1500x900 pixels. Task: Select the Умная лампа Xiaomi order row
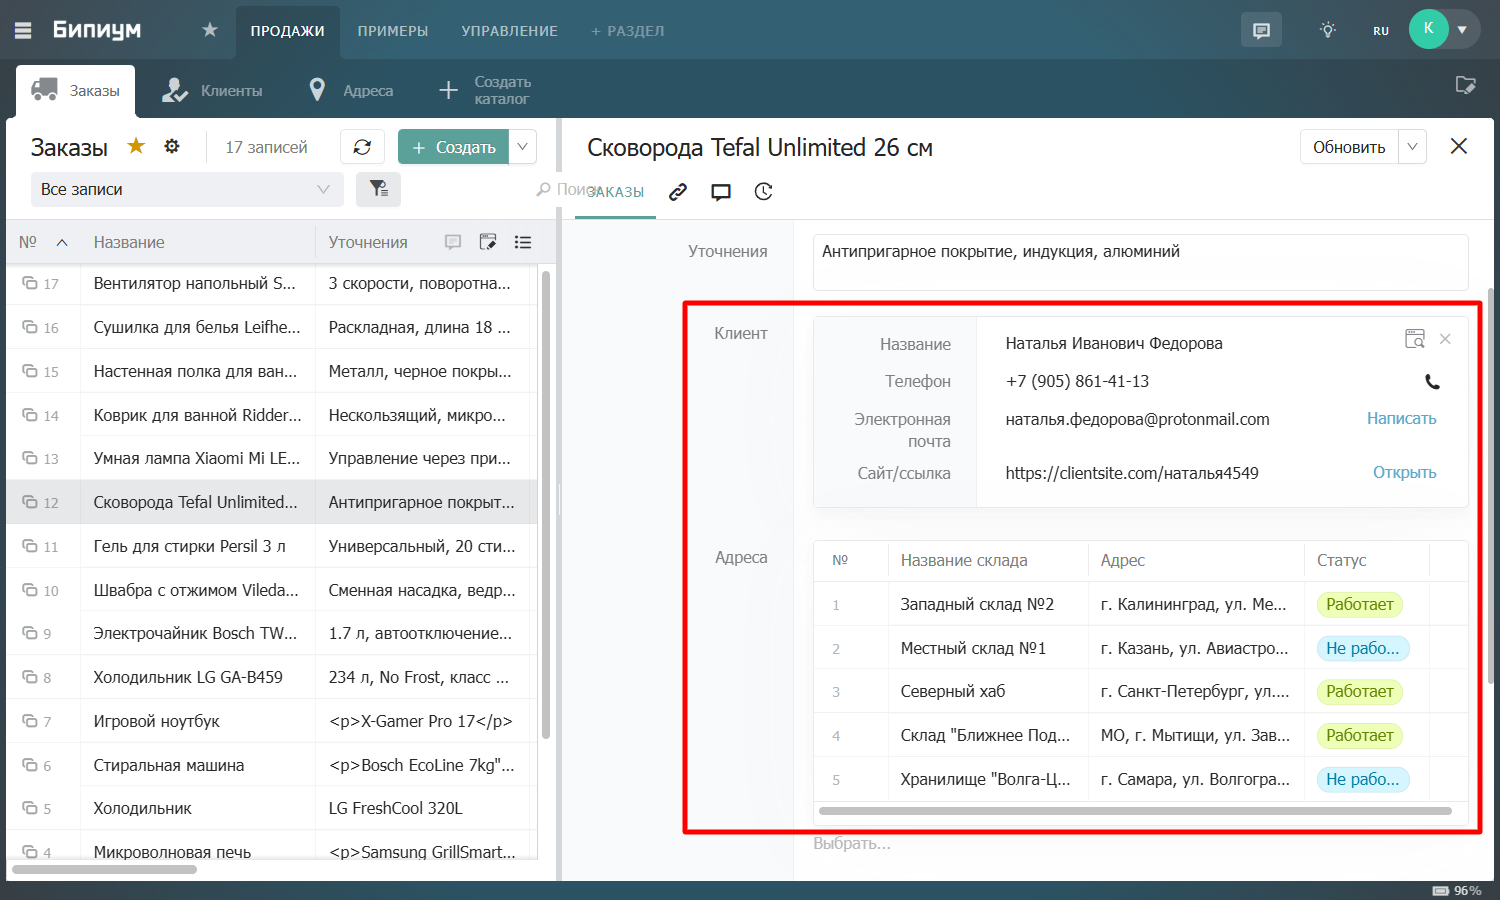272,458
